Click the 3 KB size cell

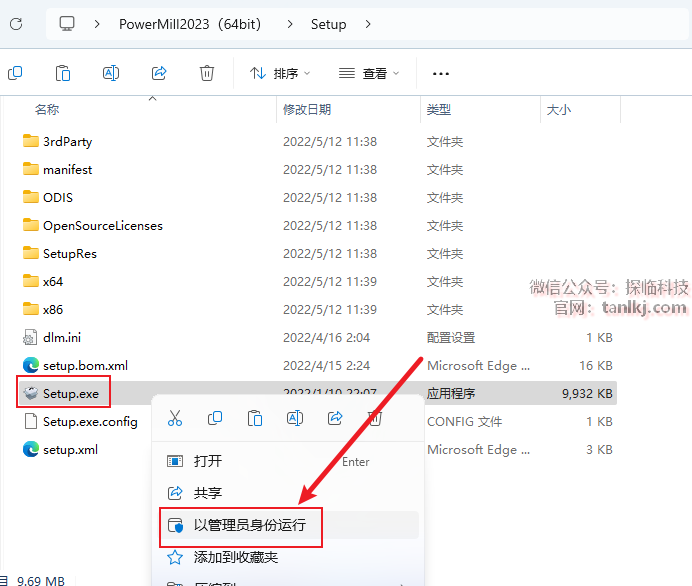point(599,450)
